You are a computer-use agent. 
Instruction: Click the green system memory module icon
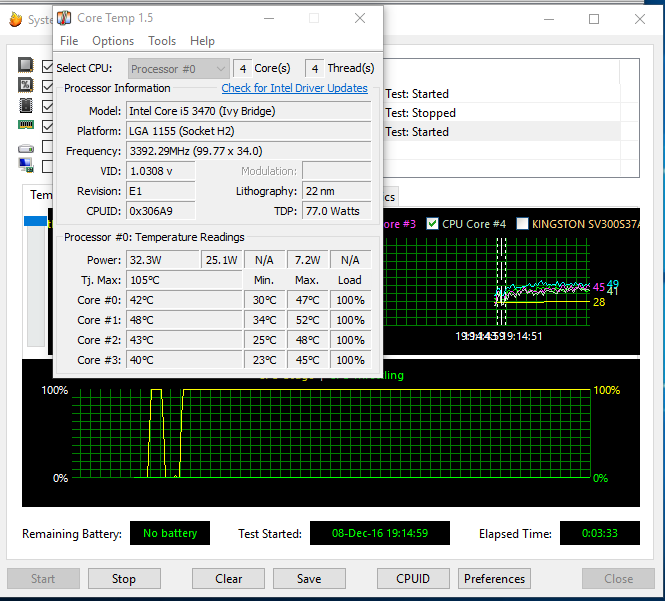[25, 125]
